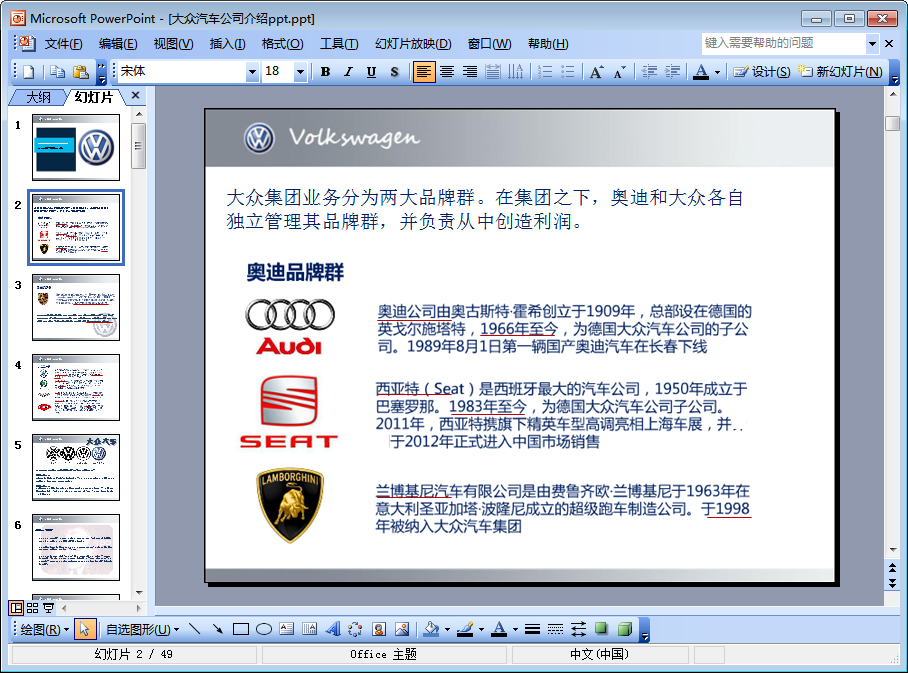Toggle numbered list formatting

click(x=545, y=72)
